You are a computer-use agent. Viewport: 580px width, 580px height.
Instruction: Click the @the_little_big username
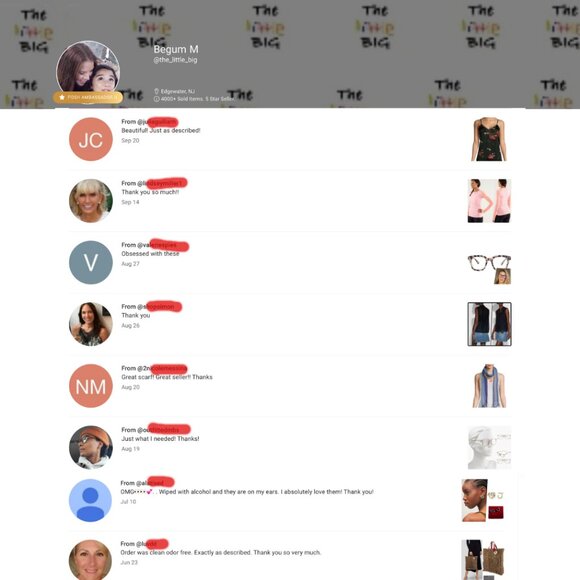coord(175,60)
